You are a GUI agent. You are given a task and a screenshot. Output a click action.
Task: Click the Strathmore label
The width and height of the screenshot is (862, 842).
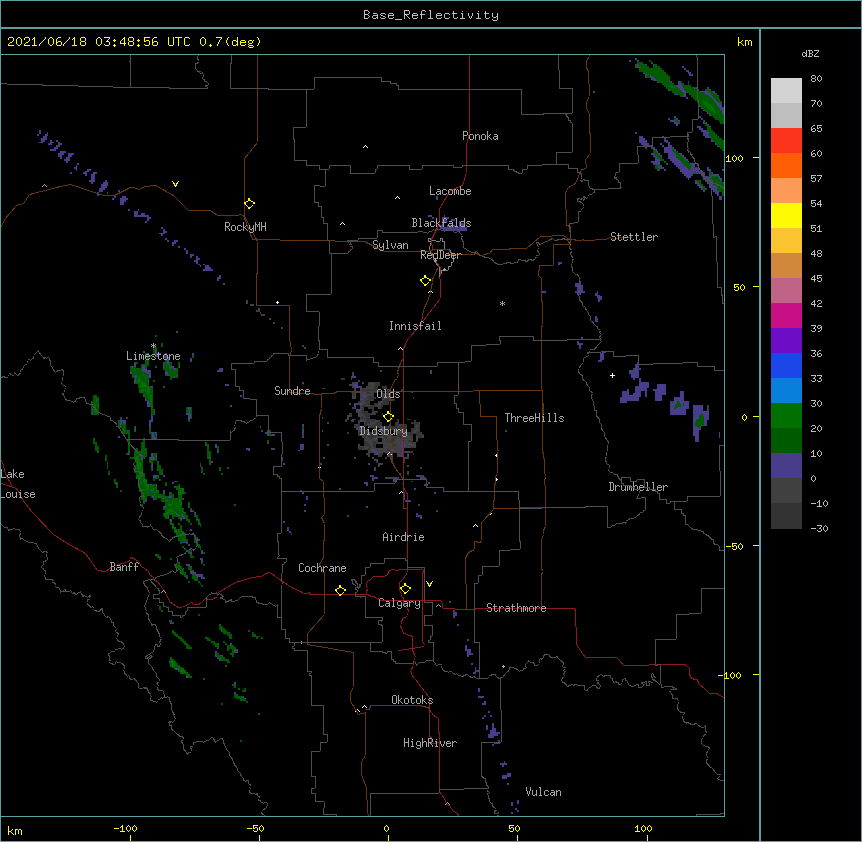pos(516,608)
